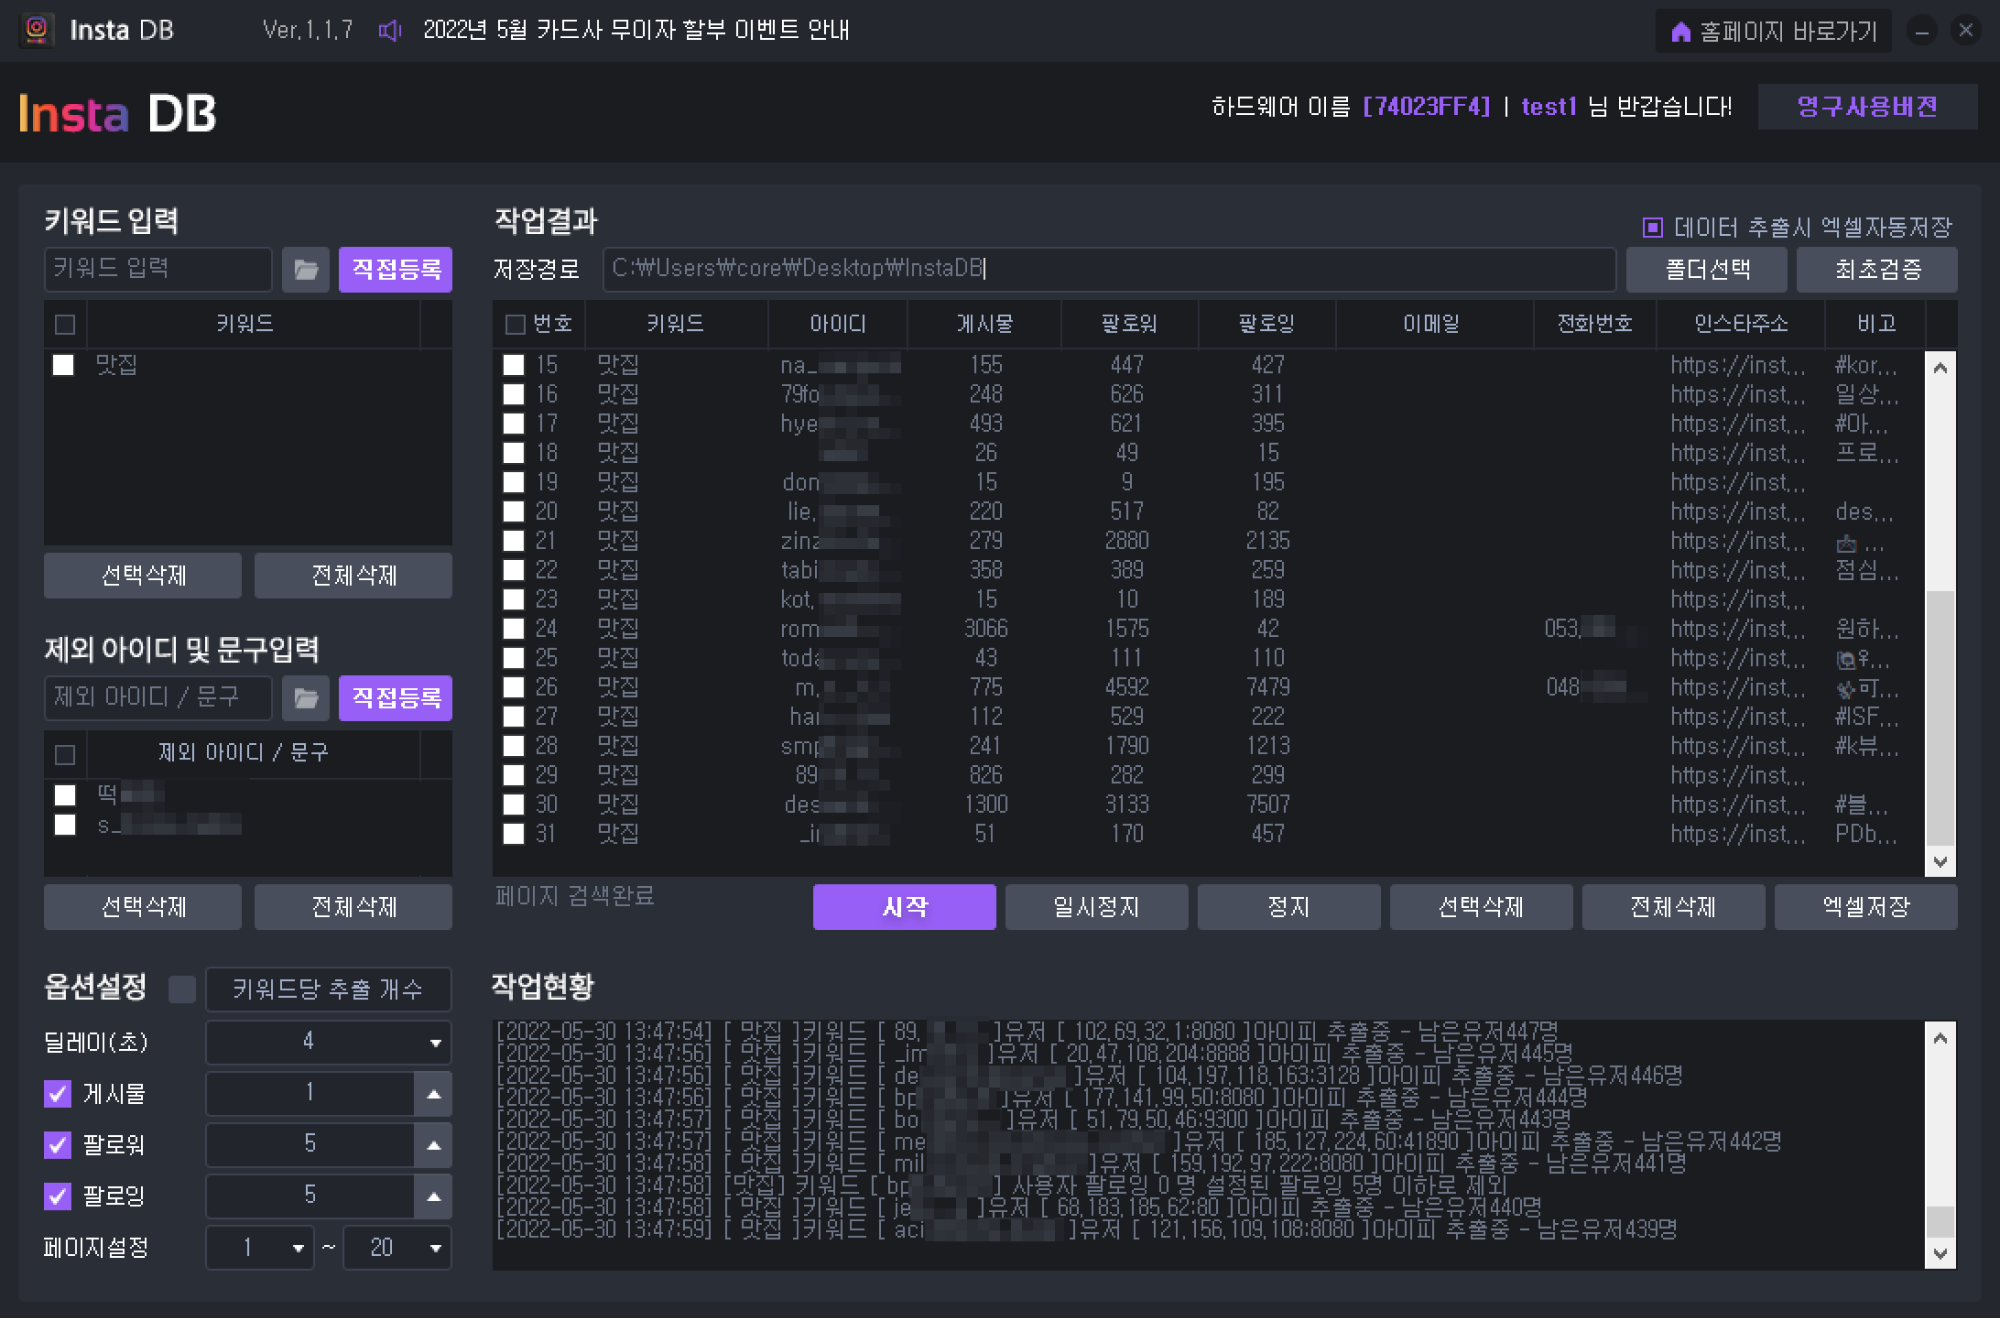Sort by 팔로잉 column header

click(x=1267, y=324)
